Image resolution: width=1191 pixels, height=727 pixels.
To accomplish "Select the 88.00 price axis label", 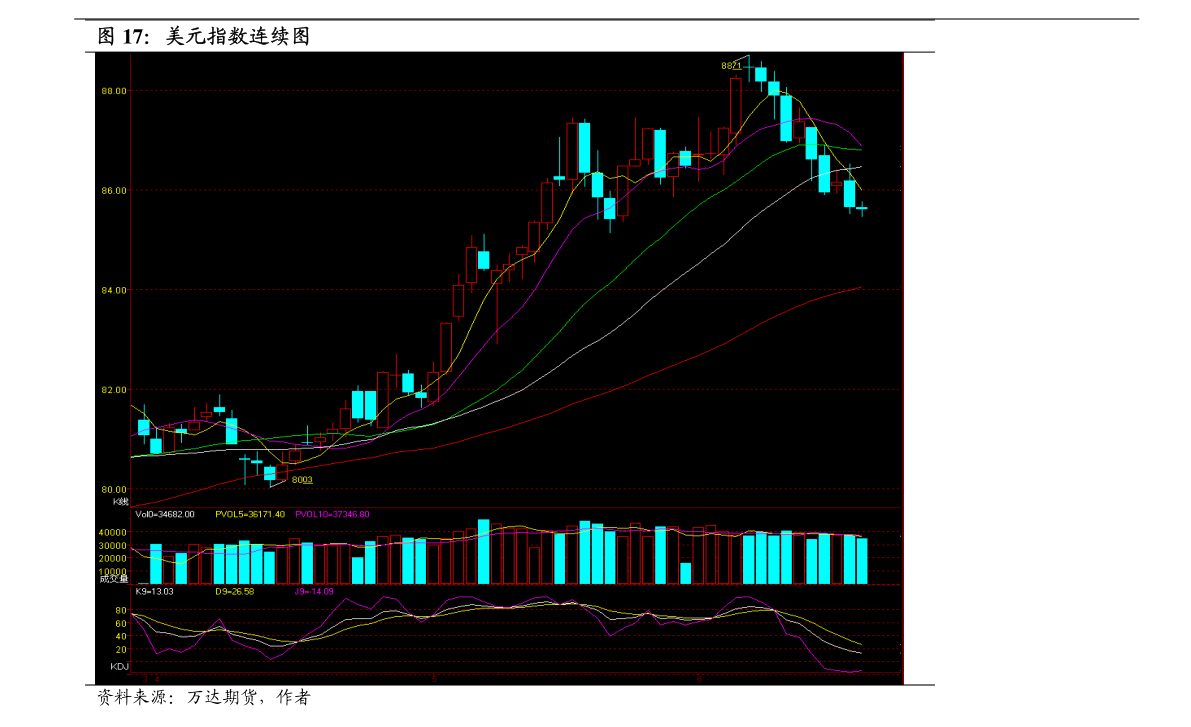I will (x=114, y=91).
